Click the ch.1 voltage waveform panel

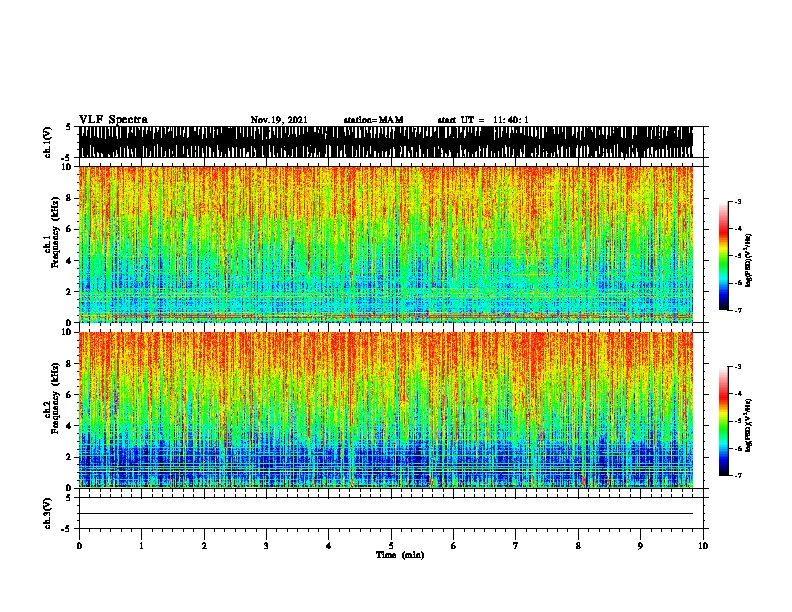[x=385, y=142]
